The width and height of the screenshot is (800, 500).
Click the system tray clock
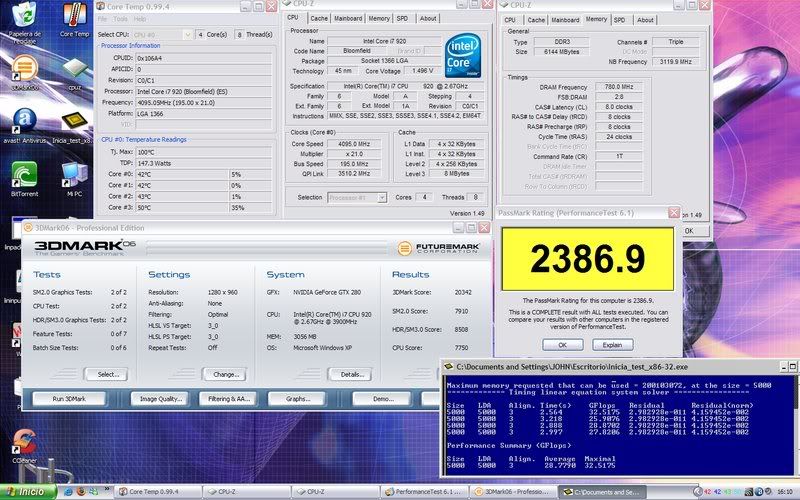click(785, 492)
